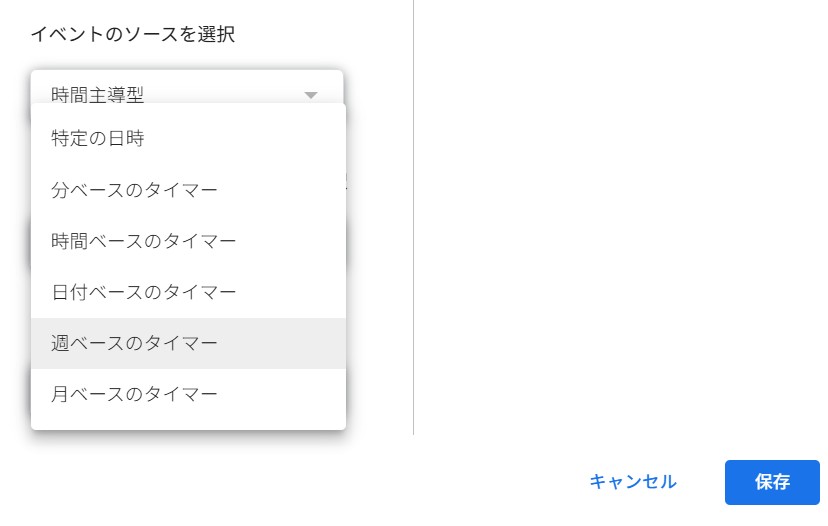
Task: Save the trigger settings
Action: (772, 482)
